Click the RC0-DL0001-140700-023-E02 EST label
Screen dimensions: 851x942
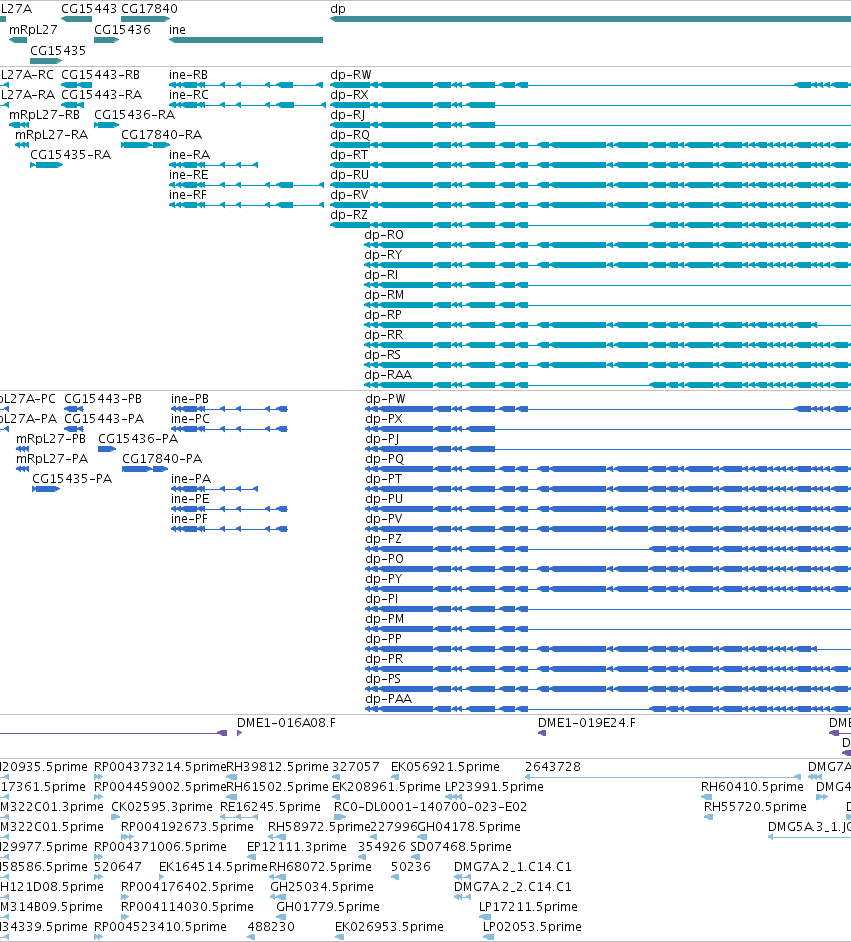[x=430, y=806]
